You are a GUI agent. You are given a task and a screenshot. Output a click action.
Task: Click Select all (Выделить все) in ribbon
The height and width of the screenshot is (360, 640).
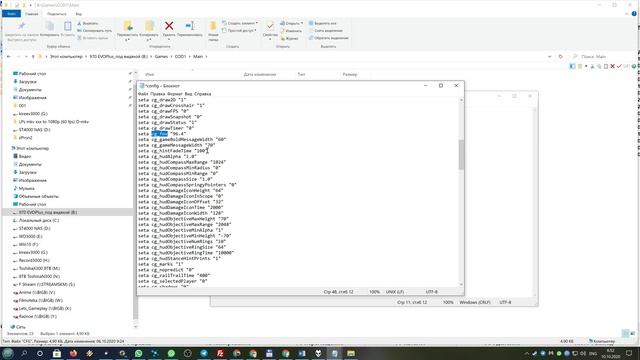click(x=322, y=23)
